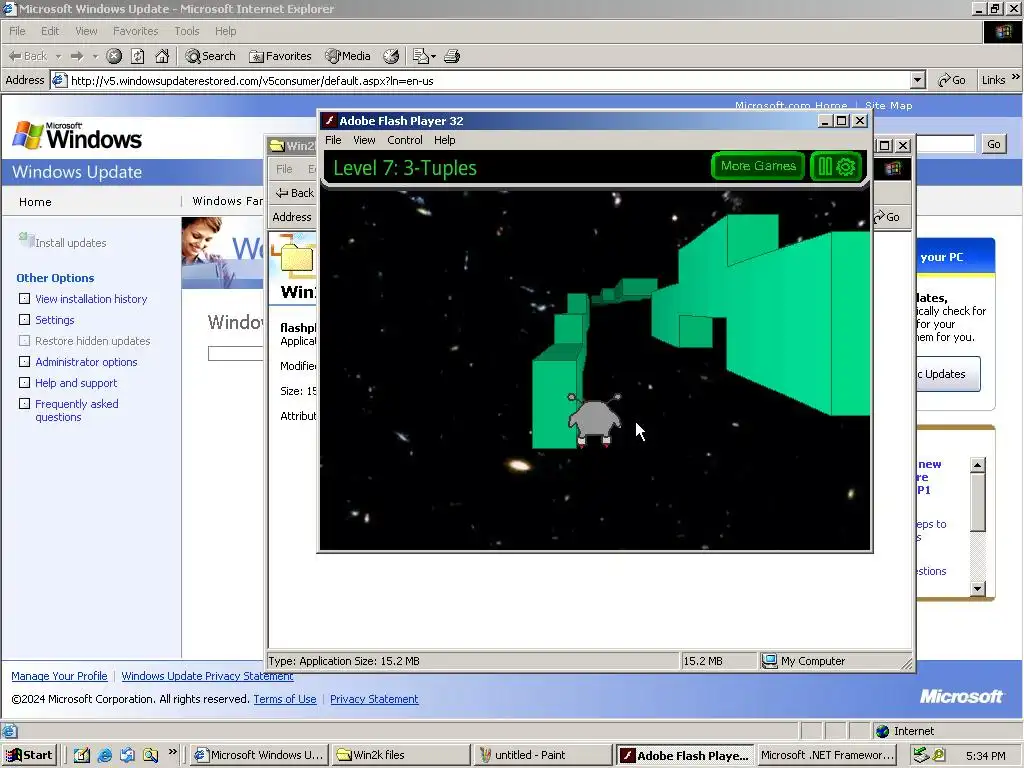The width and height of the screenshot is (1024, 768).
Task: Open the Tools menu in Internet Explorer
Action: (x=186, y=31)
